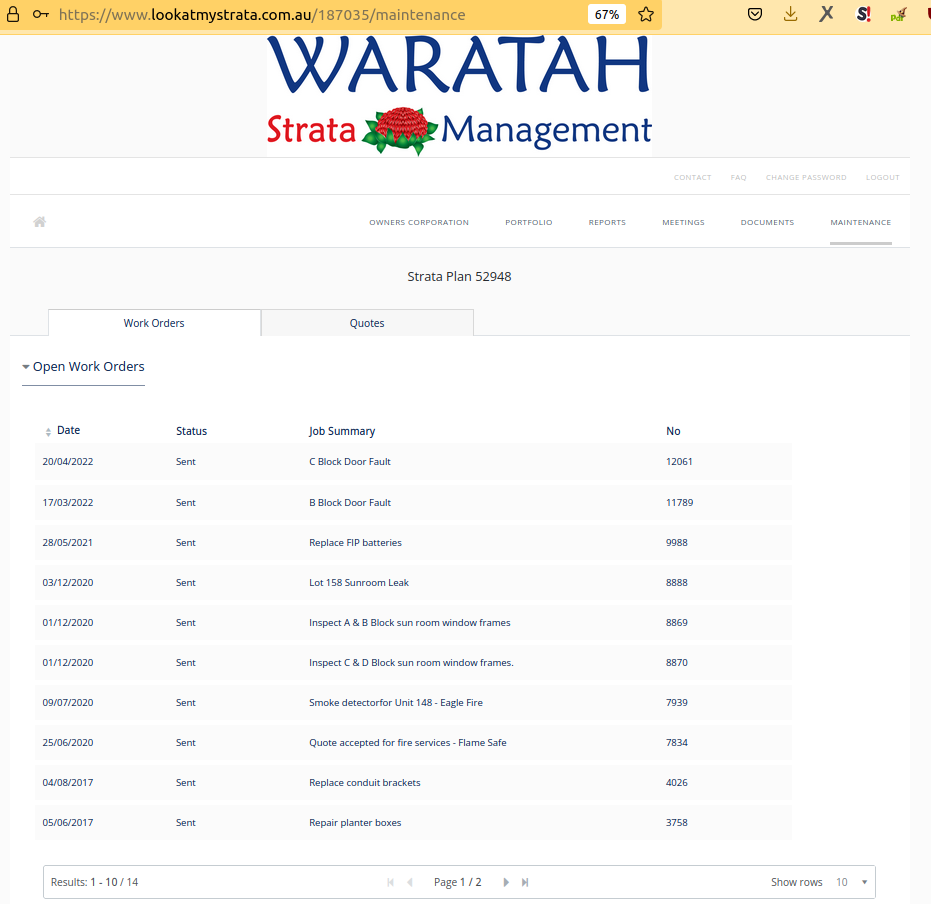Viewport: 931px width, 904px height.
Task: Sort by the Status column header
Action: [191, 431]
